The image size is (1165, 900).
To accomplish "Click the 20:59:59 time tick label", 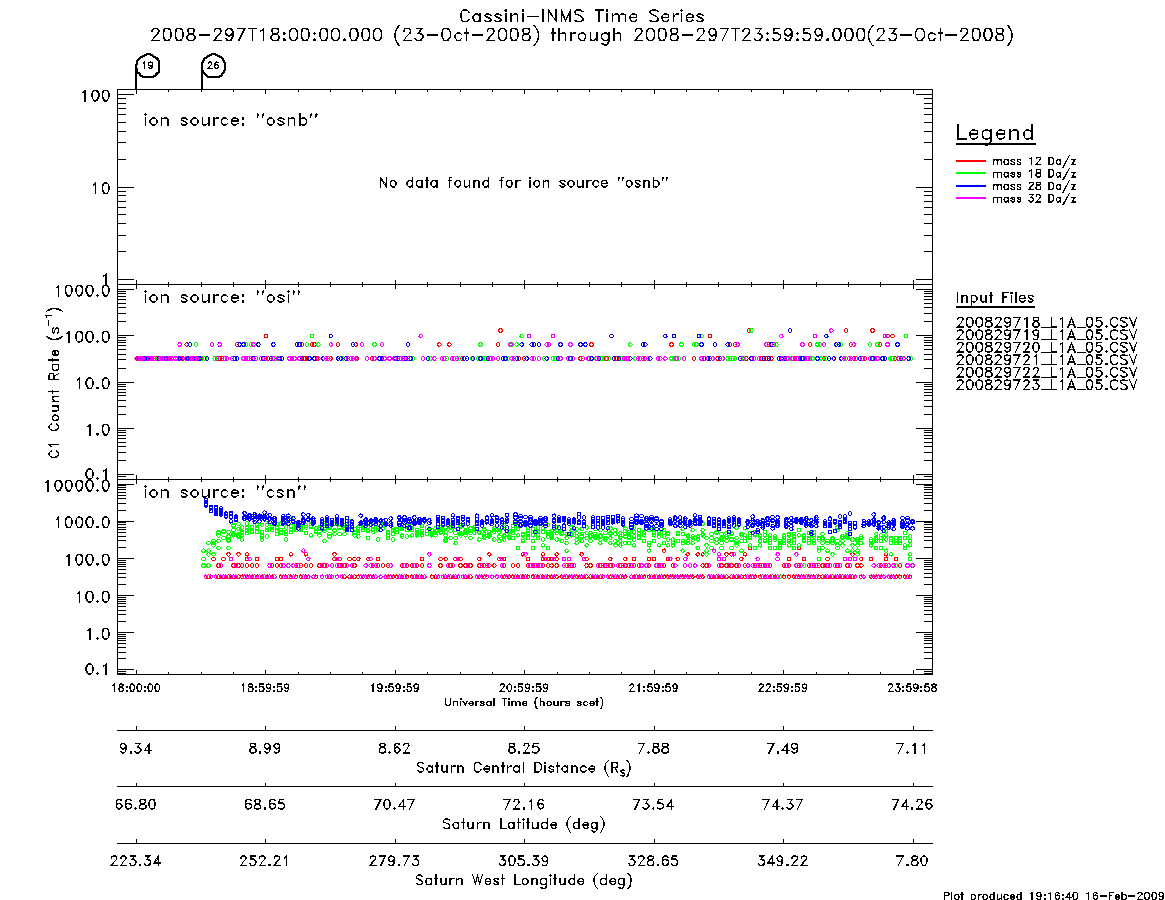I will coord(524,688).
